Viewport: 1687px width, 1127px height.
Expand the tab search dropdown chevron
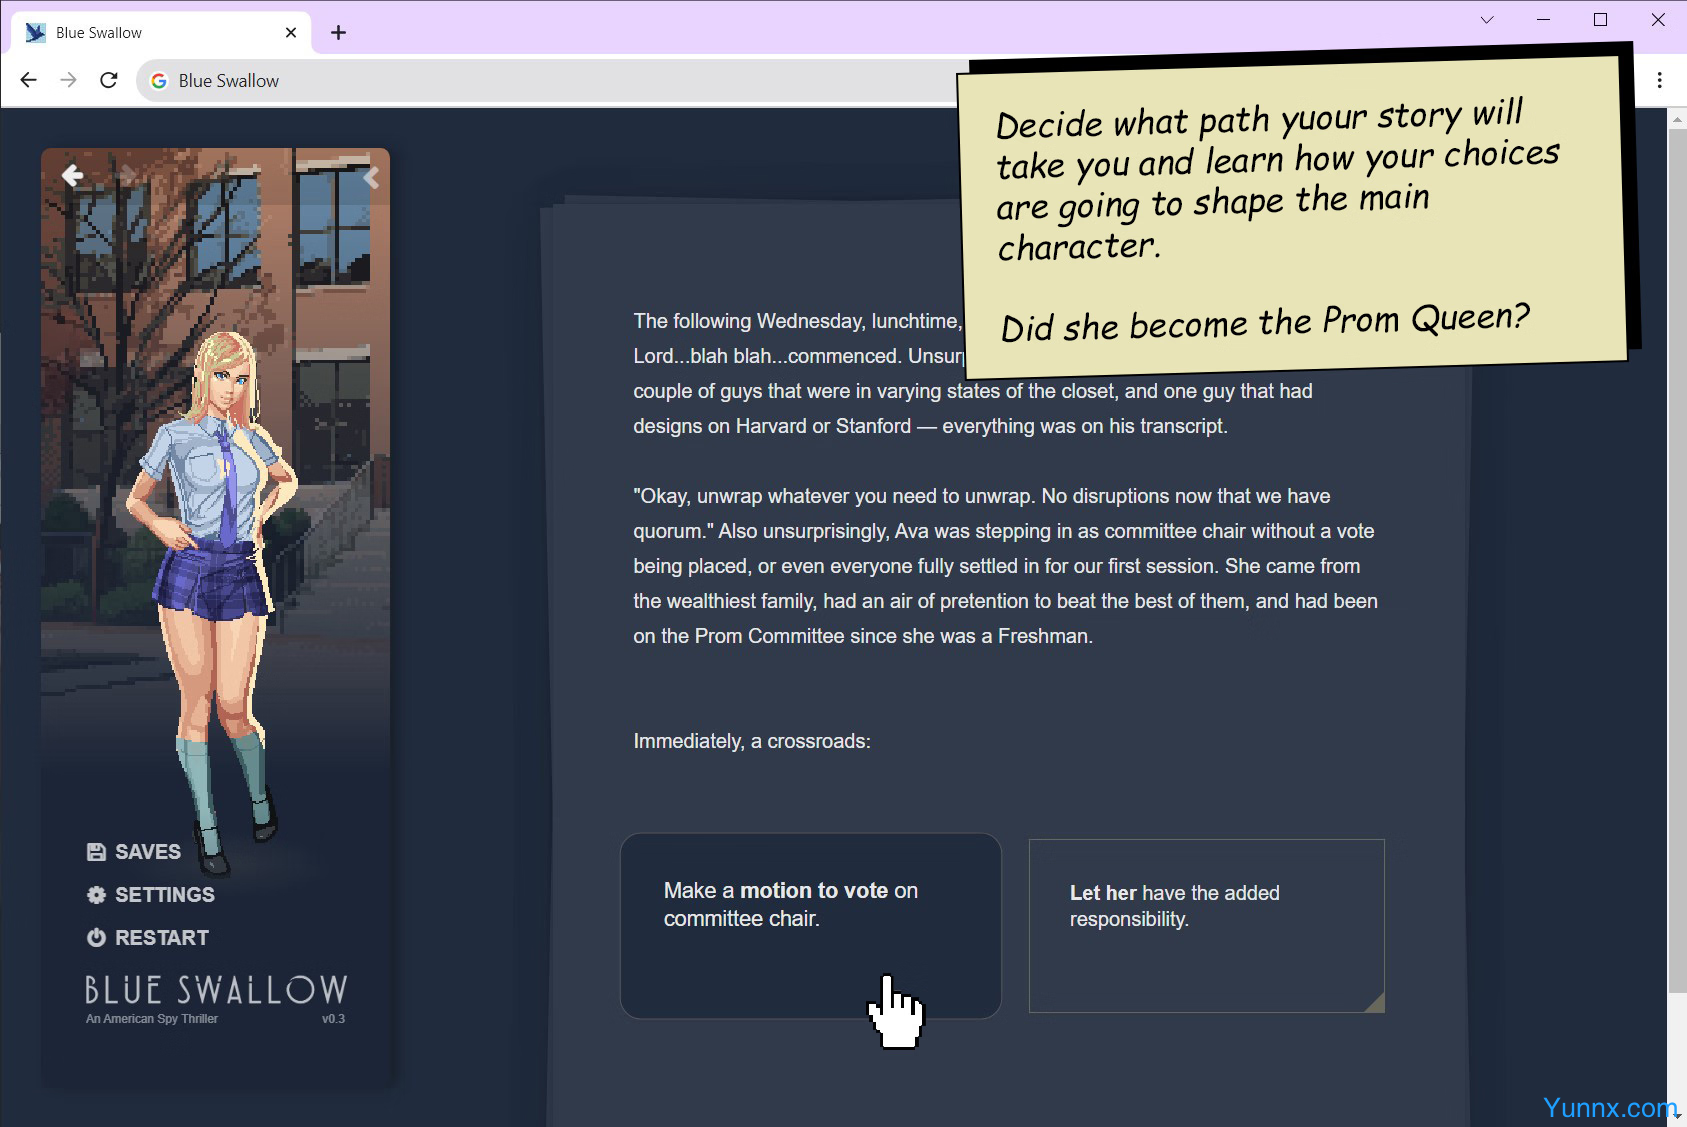(x=1487, y=20)
